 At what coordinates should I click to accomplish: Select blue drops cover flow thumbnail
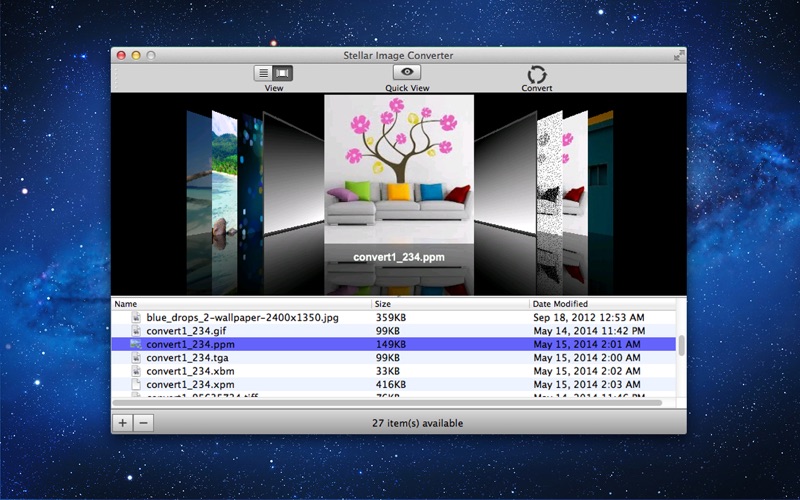[251, 173]
